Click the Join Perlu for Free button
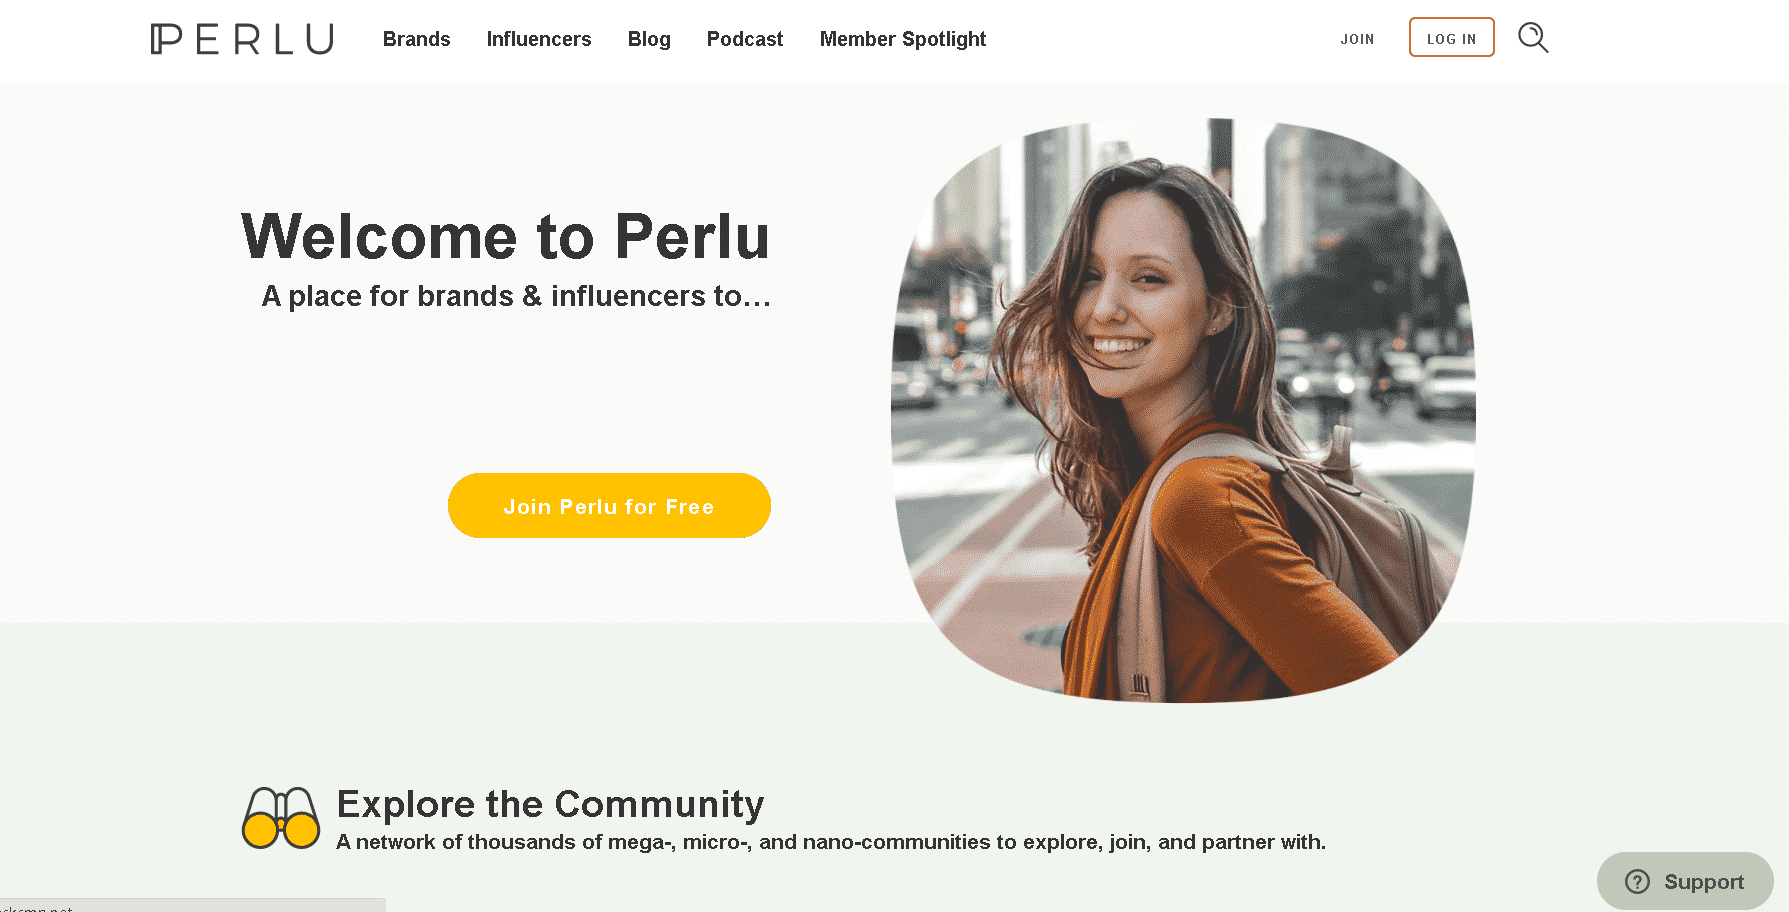The height and width of the screenshot is (912, 1789). 609,506
